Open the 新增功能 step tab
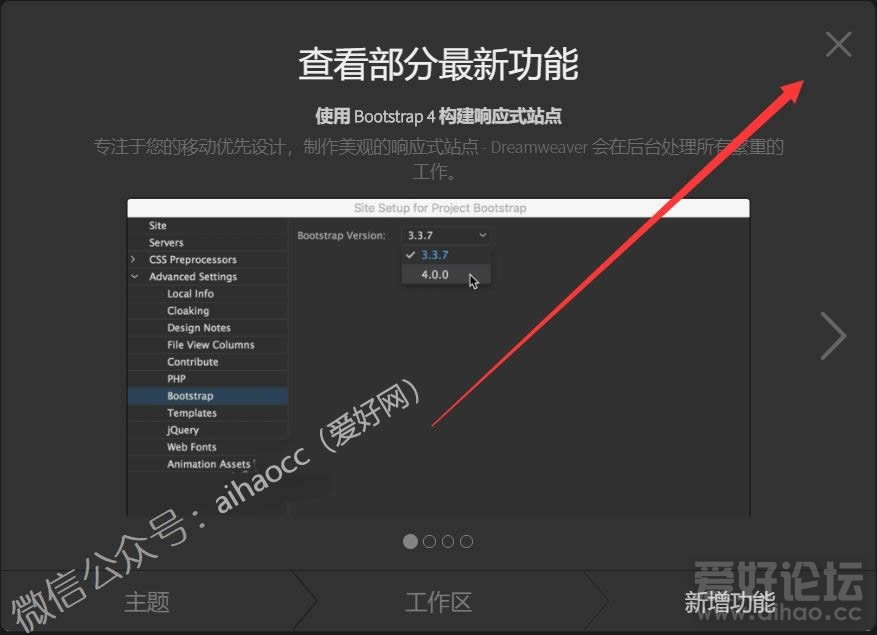Viewport: 877px width, 635px height. coord(729,602)
